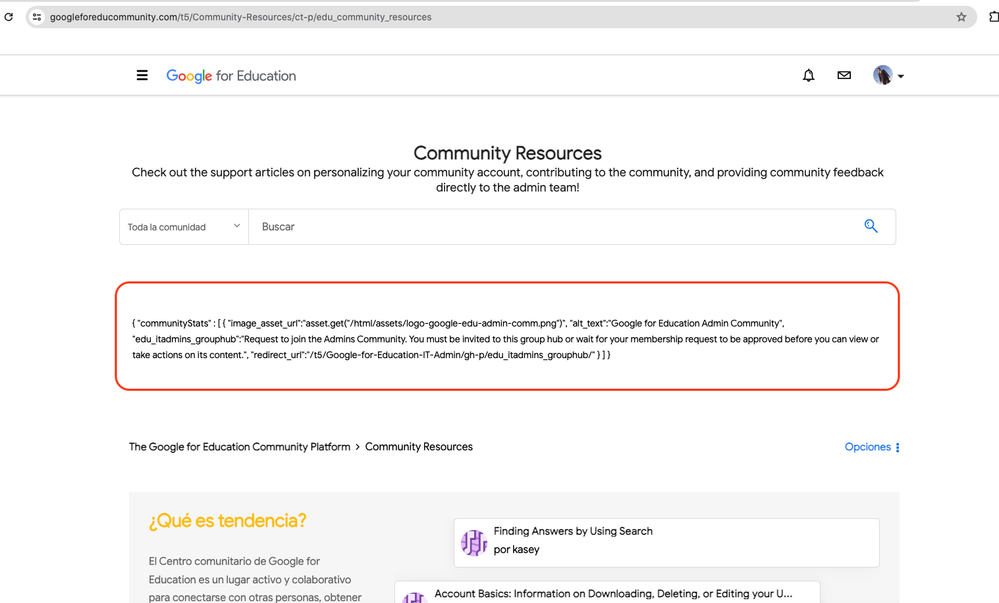Open the Opciones three-dot menu icon

pyautogui.click(x=898, y=447)
